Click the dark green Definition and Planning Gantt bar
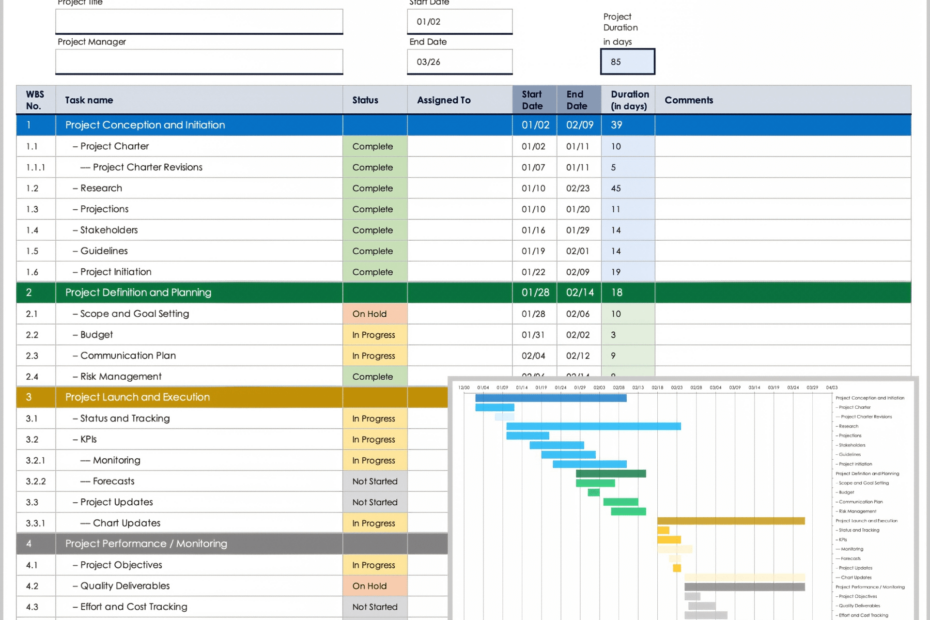Viewport: 930px width, 620px height. [611, 473]
